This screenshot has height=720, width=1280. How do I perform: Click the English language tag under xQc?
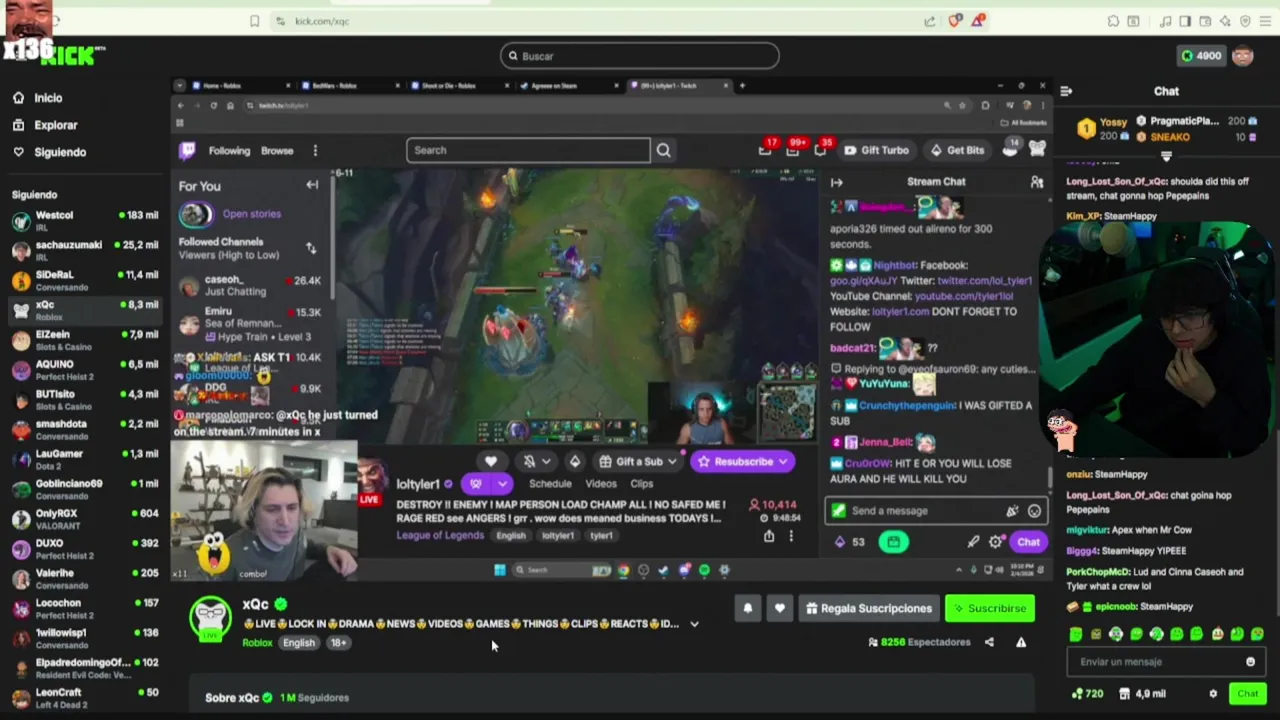[298, 643]
